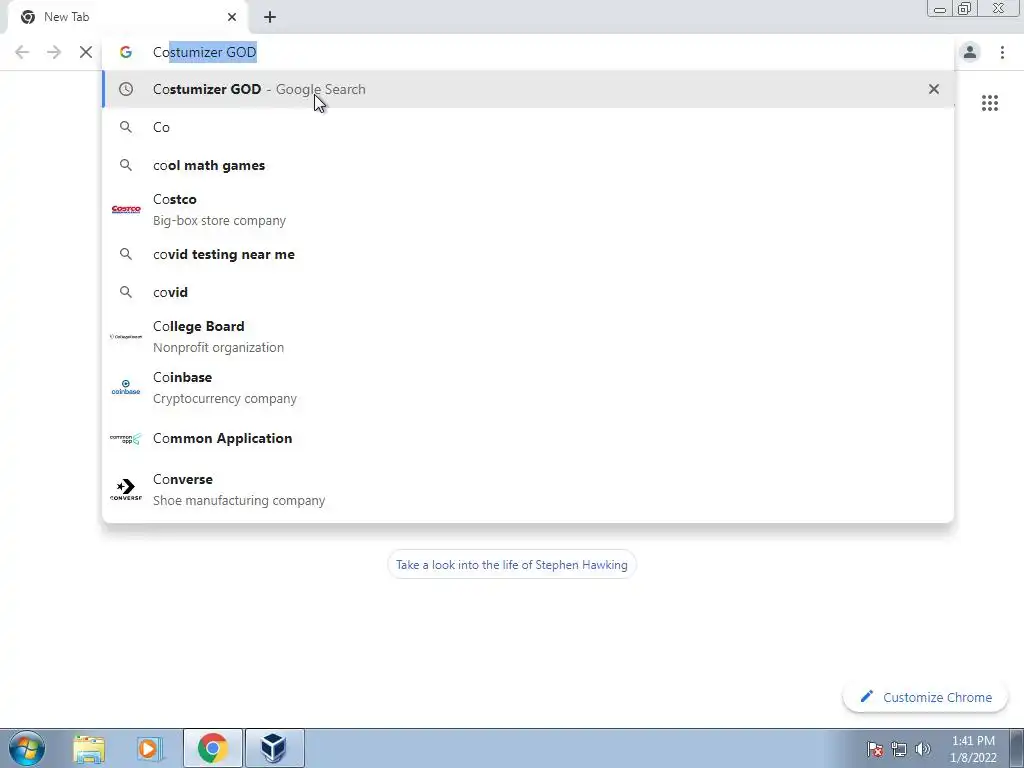Open the Google apps grid
1024x768 pixels.
[x=989, y=103]
